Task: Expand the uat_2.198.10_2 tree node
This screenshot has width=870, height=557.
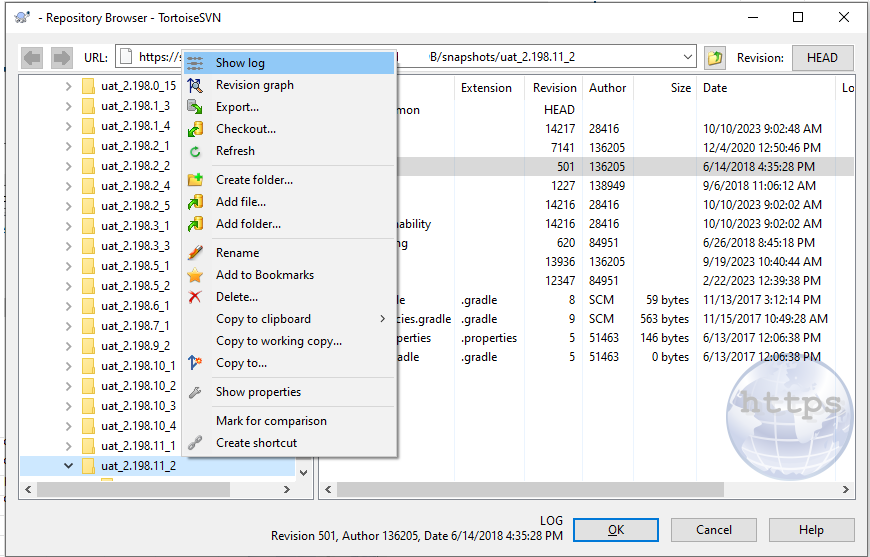Action: click(68, 386)
